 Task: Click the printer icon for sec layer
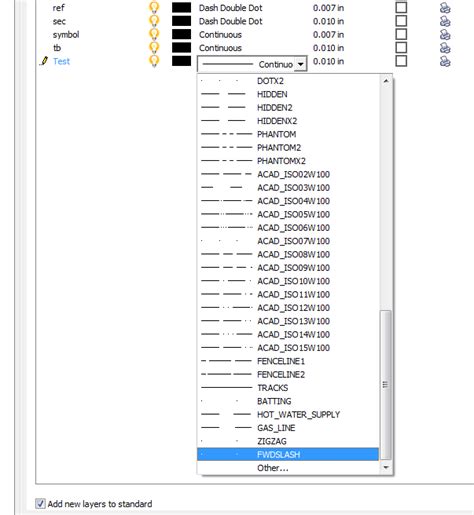(x=445, y=21)
